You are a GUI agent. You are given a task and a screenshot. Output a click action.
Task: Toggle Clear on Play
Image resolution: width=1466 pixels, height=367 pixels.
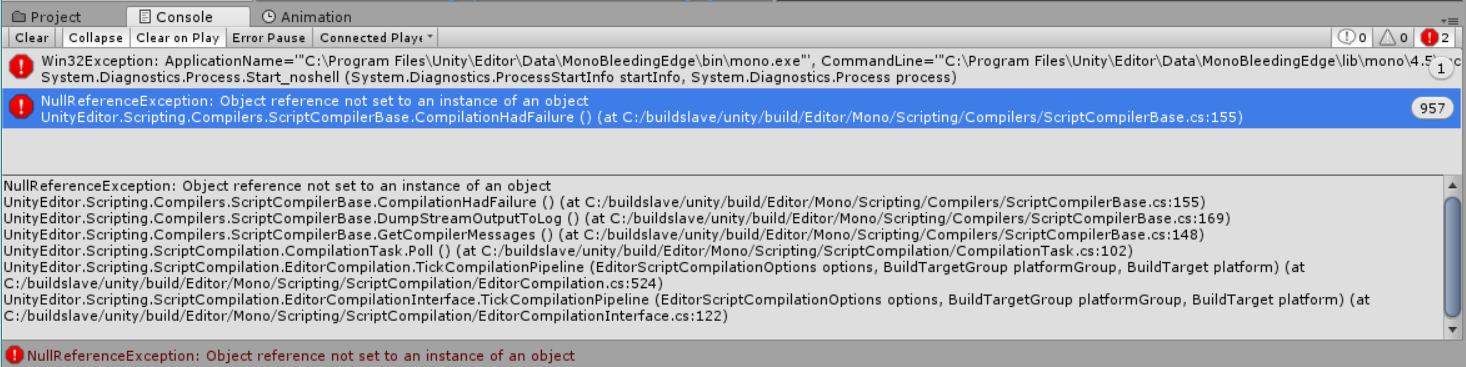(177, 38)
